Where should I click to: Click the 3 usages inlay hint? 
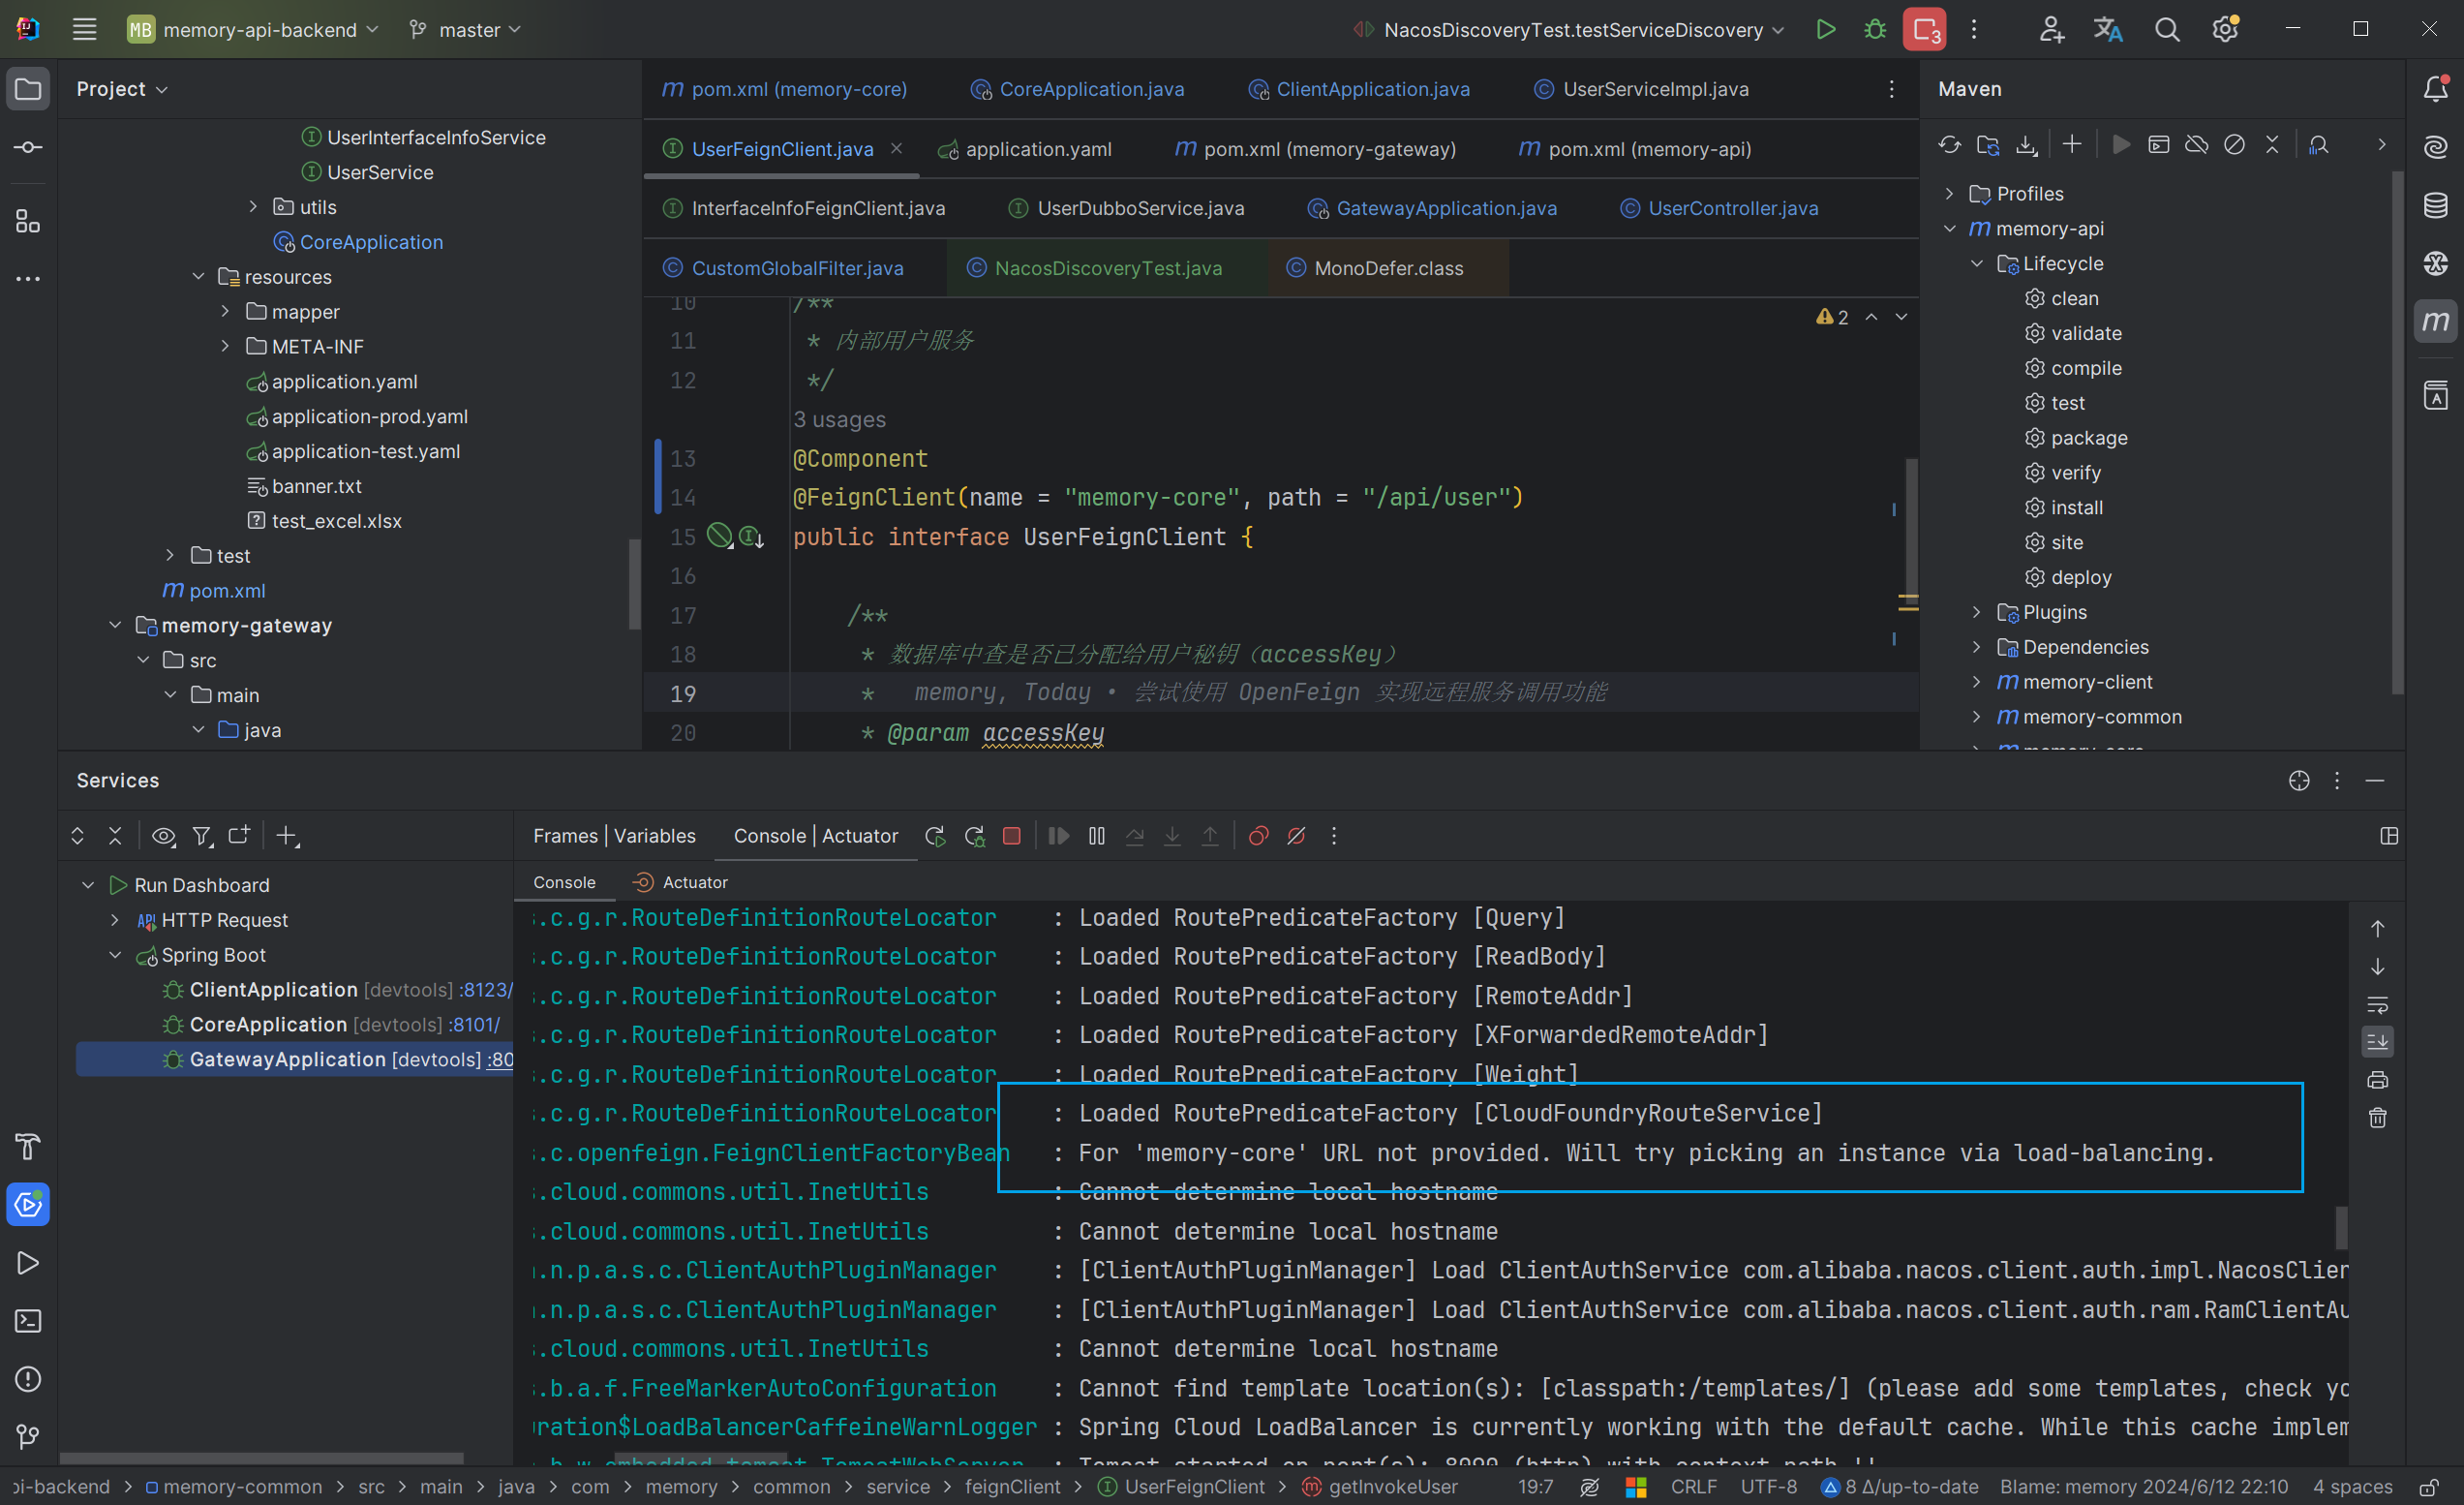(x=839, y=419)
